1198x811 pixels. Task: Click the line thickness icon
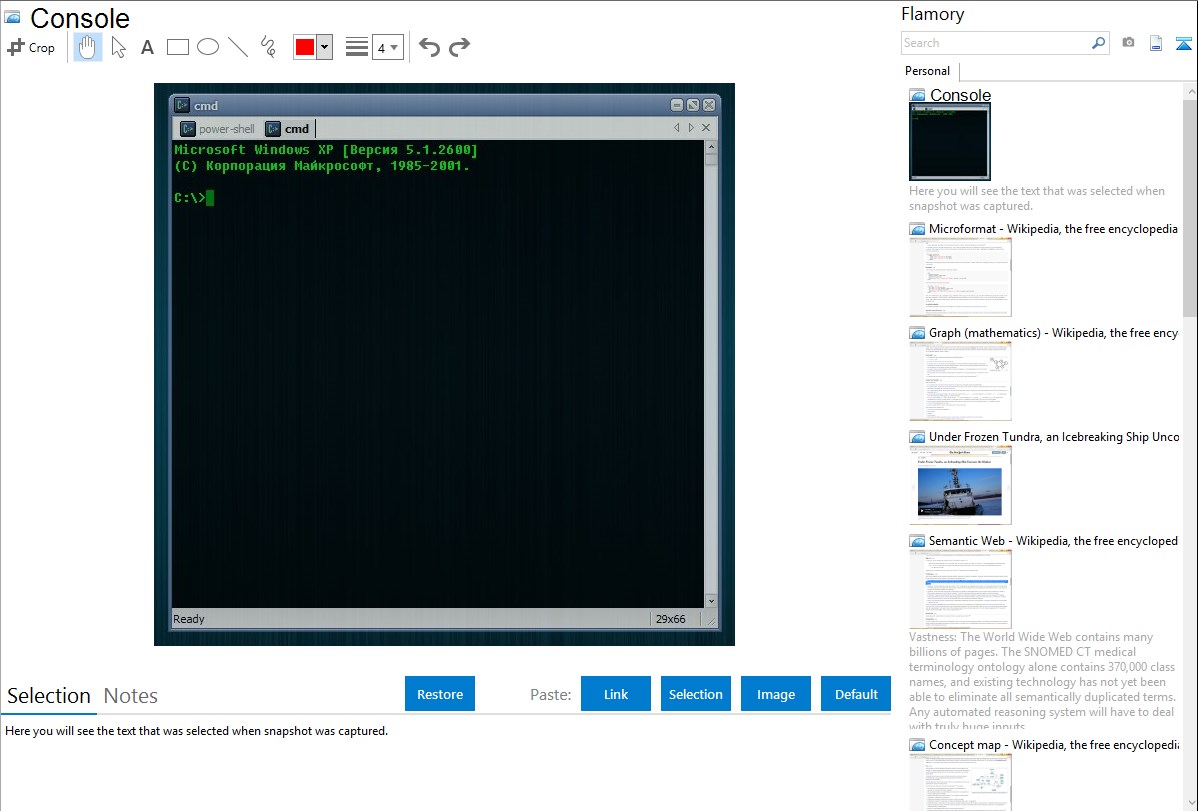pyautogui.click(x=357, y=47)
